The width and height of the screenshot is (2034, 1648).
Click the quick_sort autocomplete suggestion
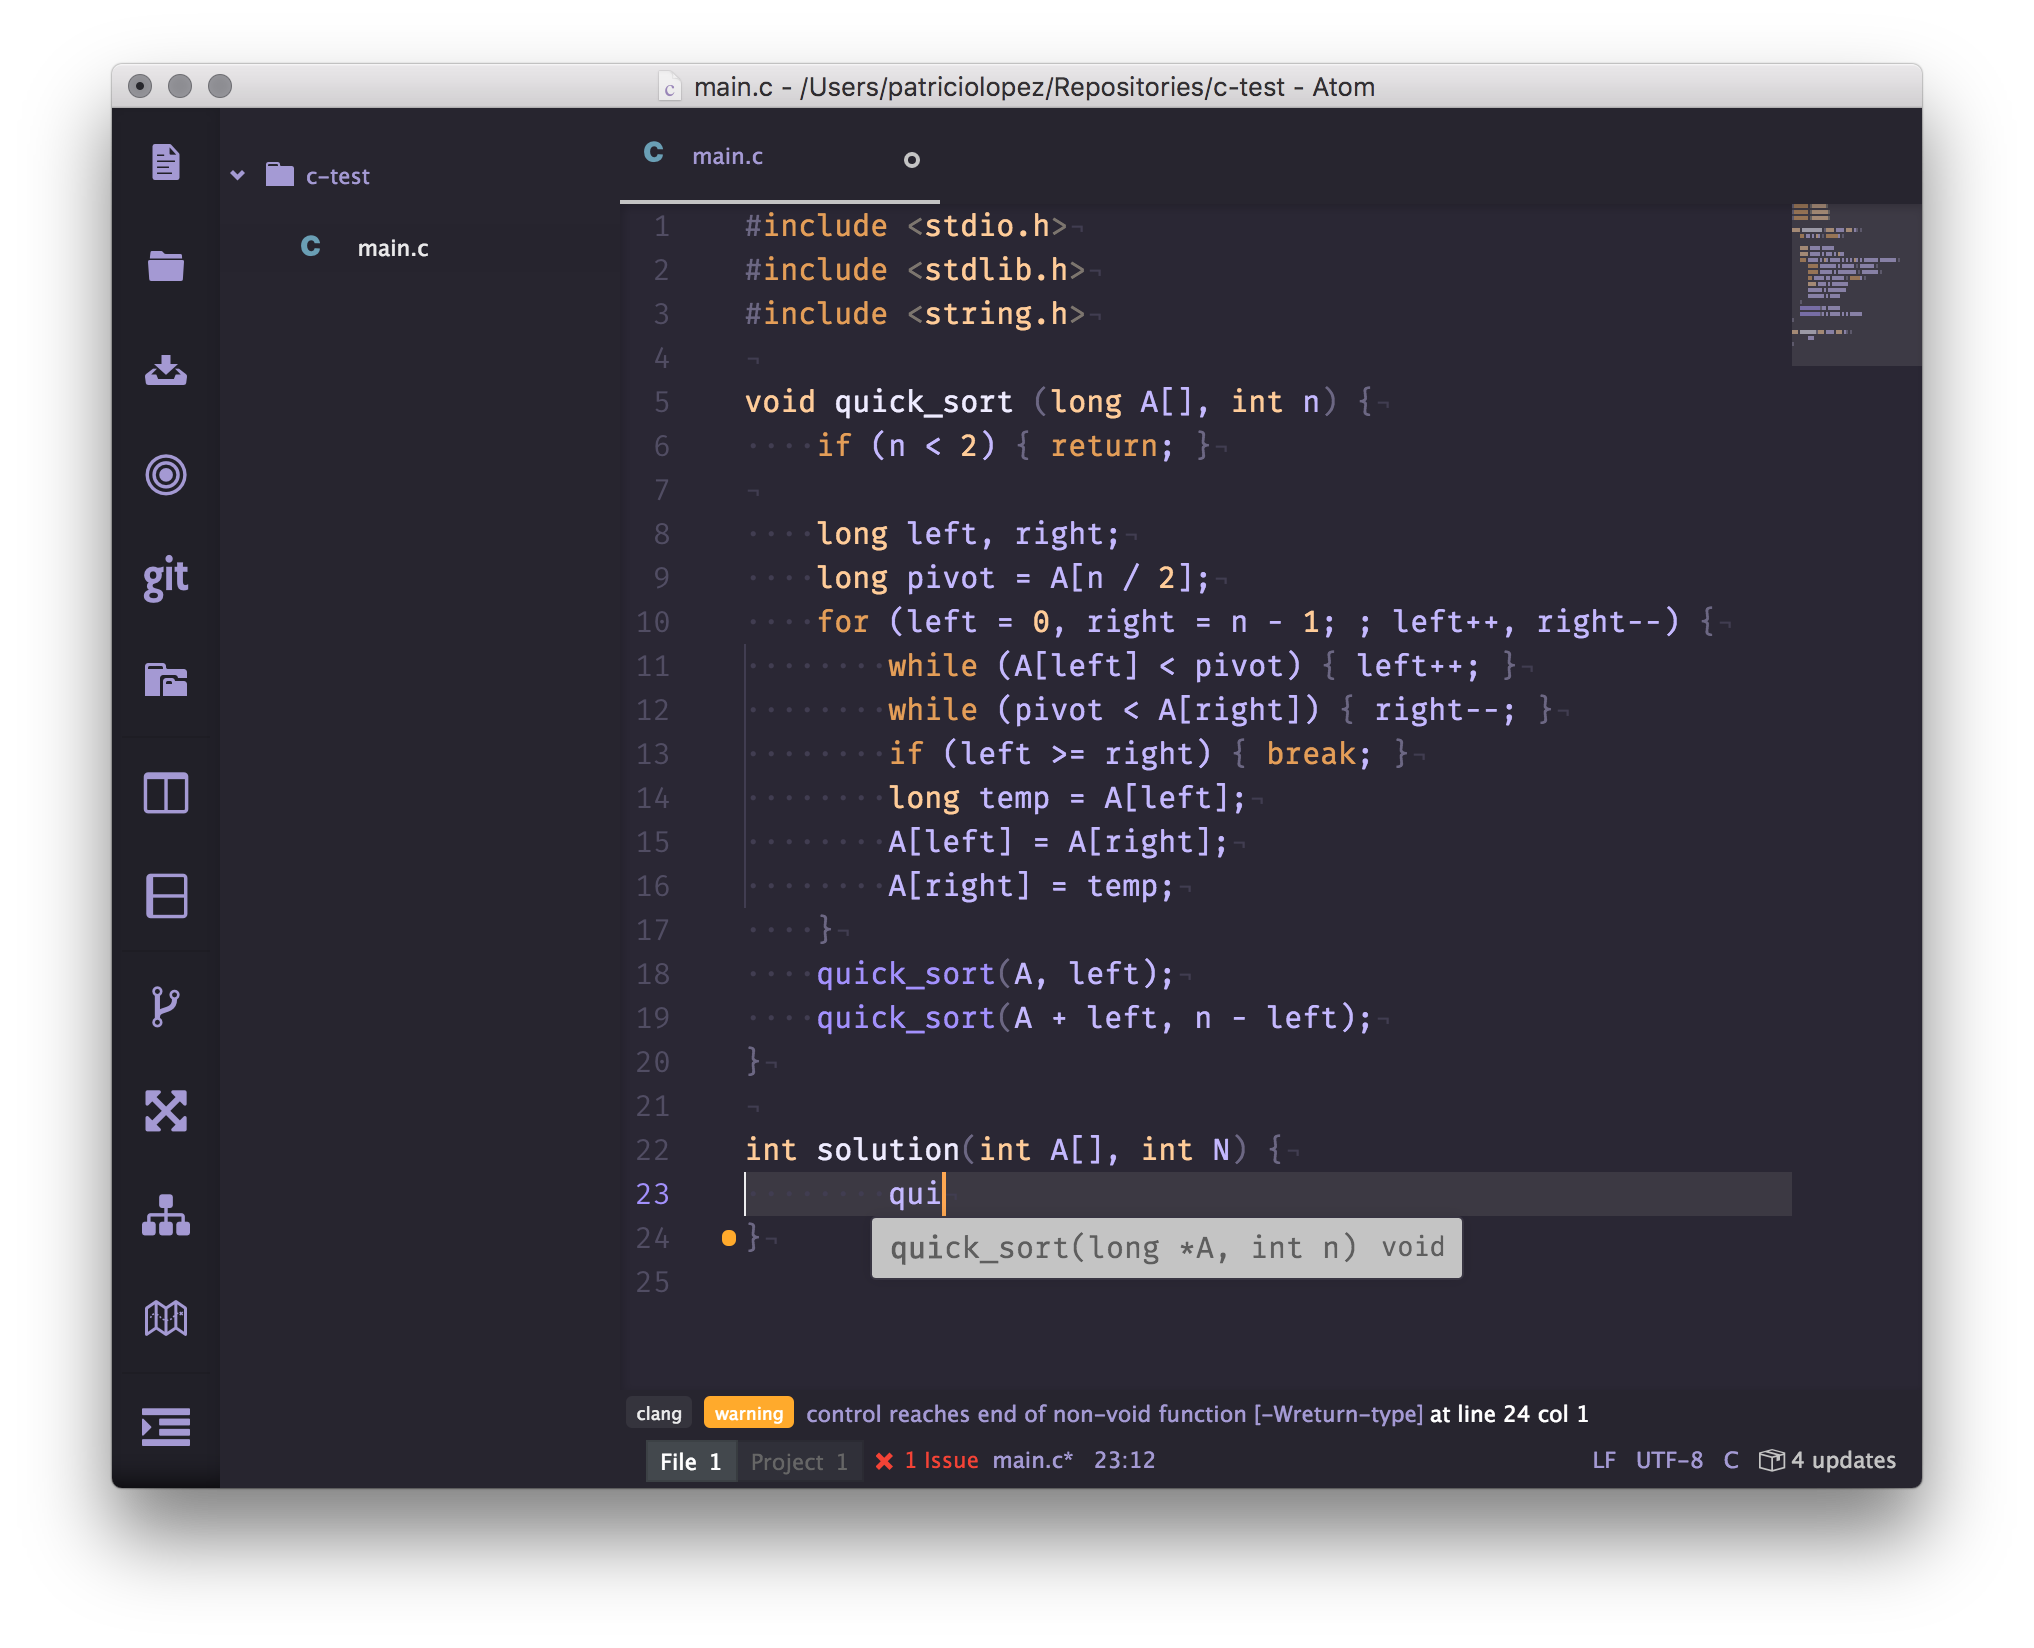(x=1165, y=1246)
